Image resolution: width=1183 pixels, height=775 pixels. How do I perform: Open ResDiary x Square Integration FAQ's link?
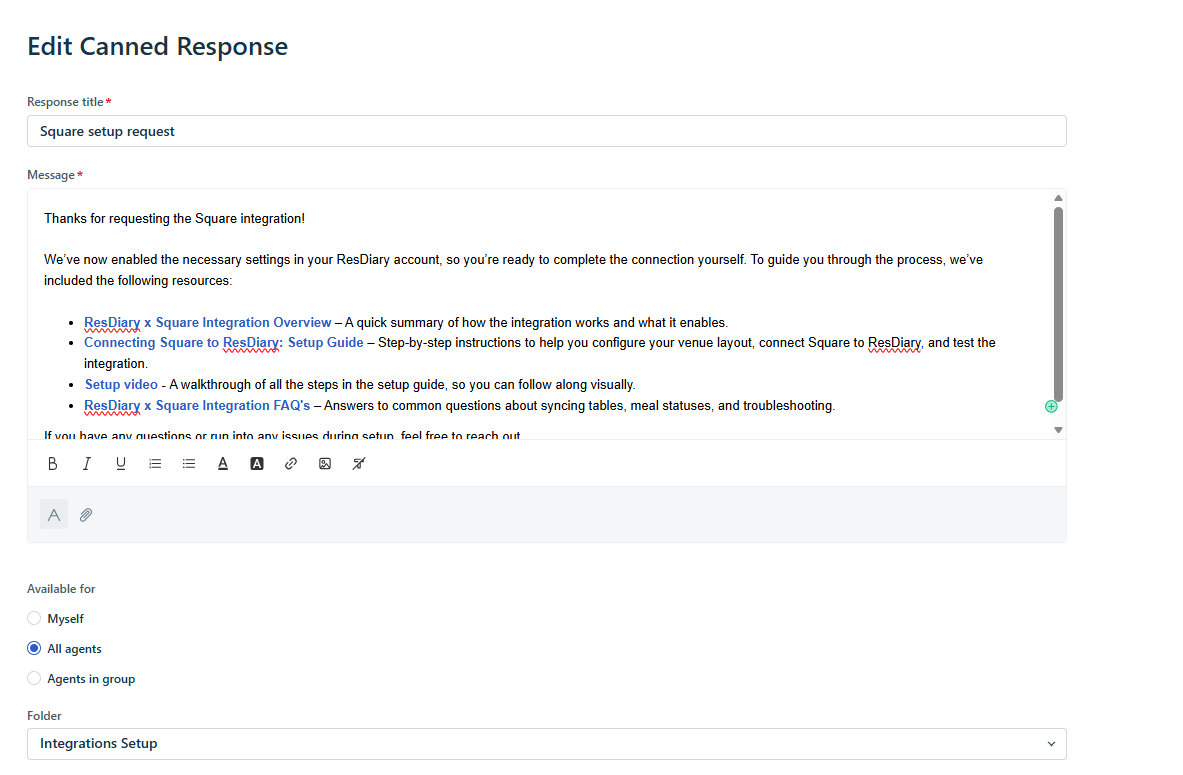pos(197,406)
